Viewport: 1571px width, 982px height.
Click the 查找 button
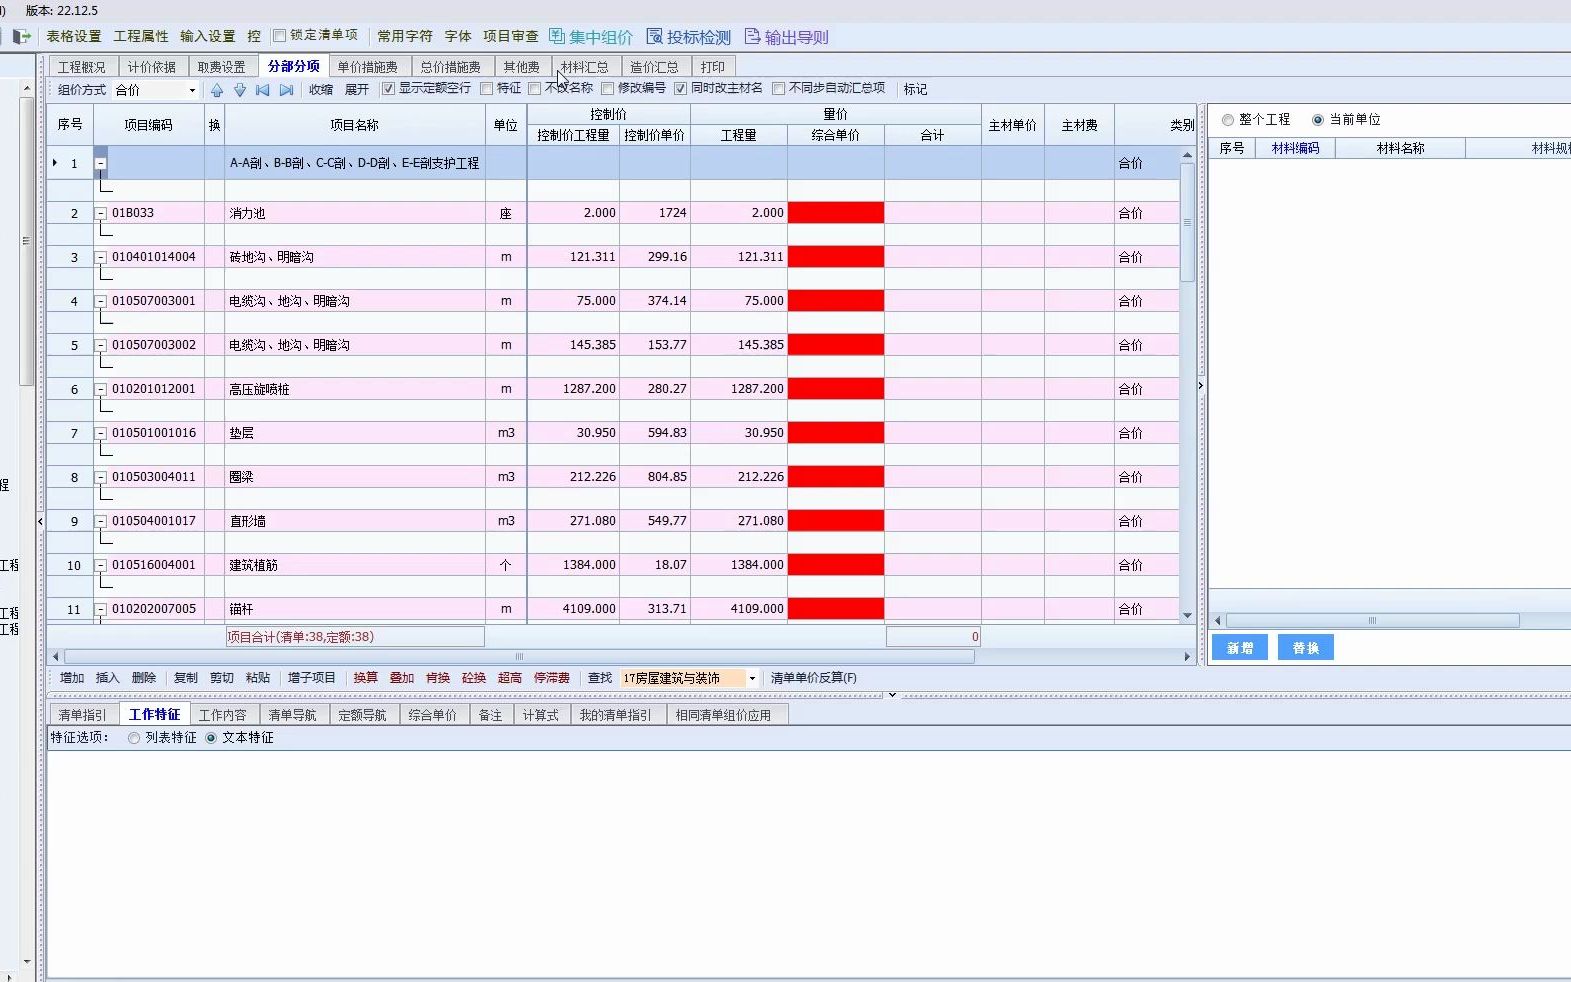(600, 678)
